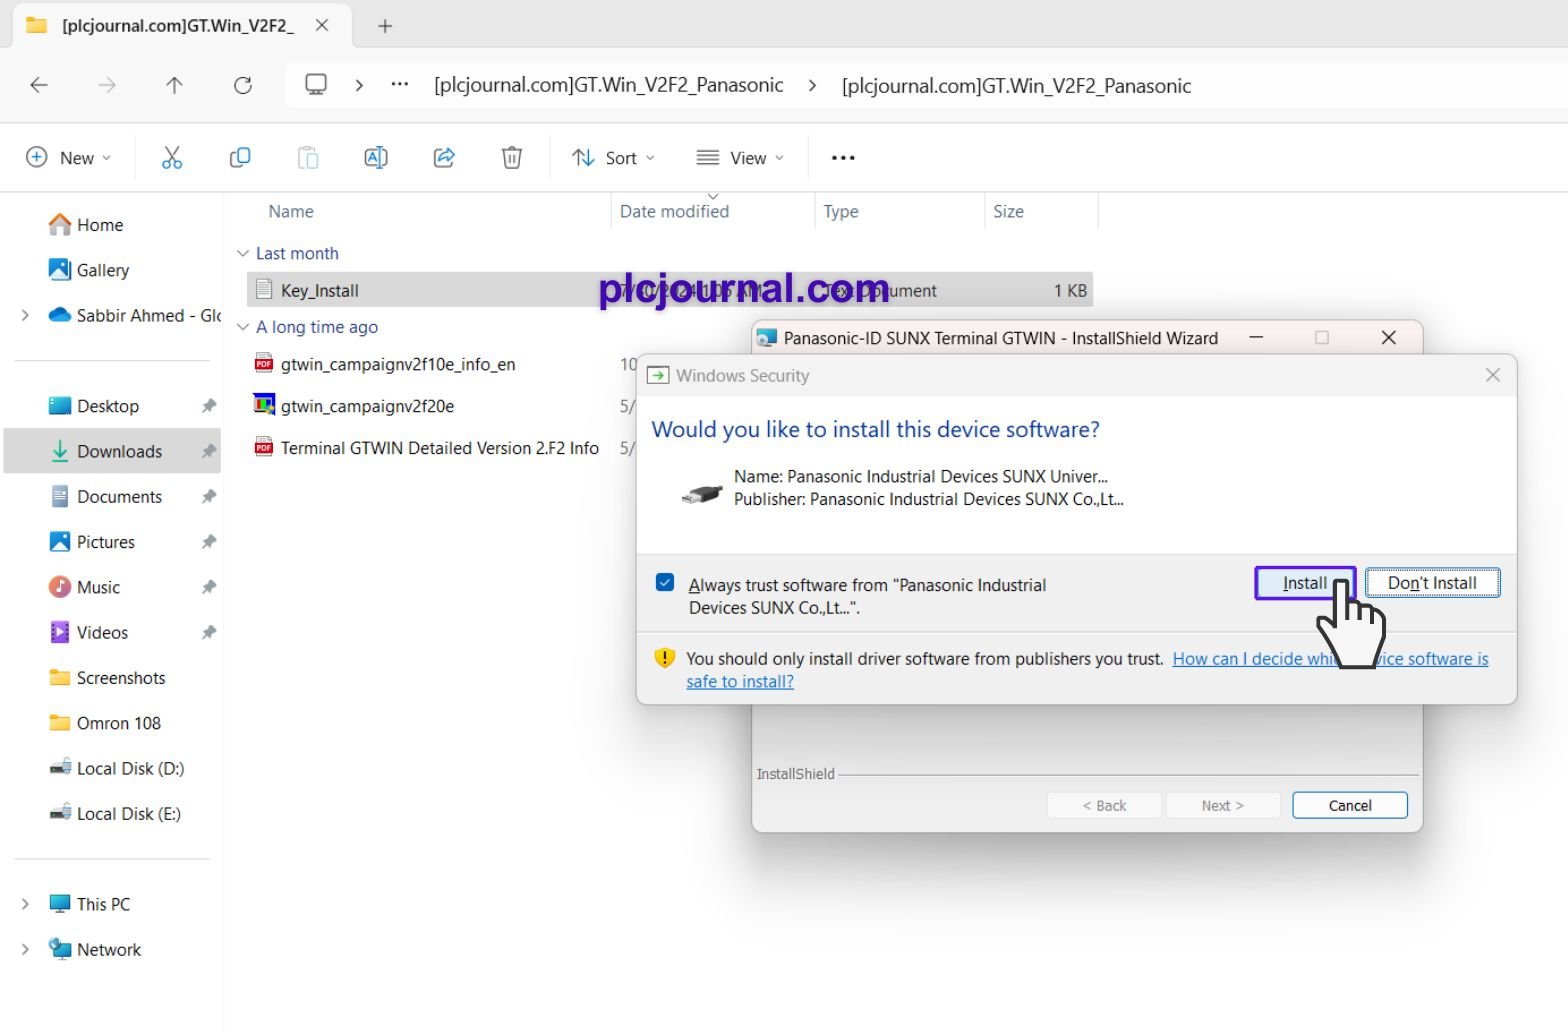
Task: Open the safe to install help link
Action: tap(740, 681)
